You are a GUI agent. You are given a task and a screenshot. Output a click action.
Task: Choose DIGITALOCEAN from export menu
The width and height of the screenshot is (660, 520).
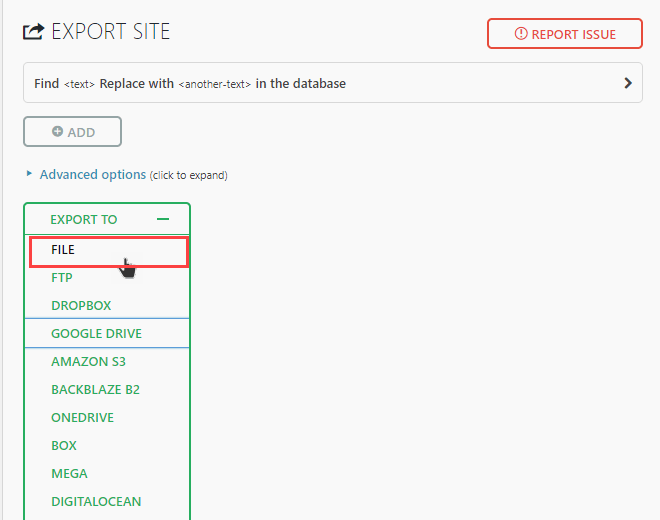(96, 502)
